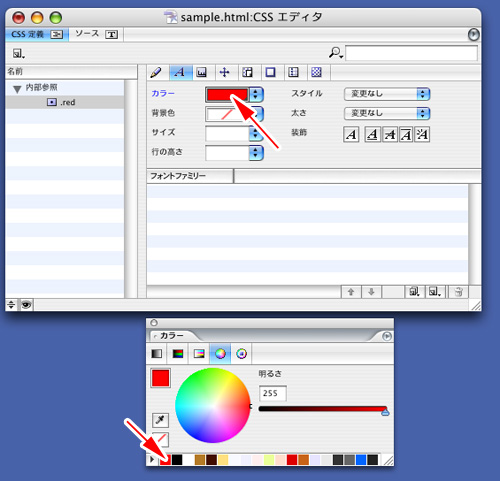This screenshot has width=500, height=481.
Task: Switch to the grayscale slider mode
Action: click(x=157, y=353)
